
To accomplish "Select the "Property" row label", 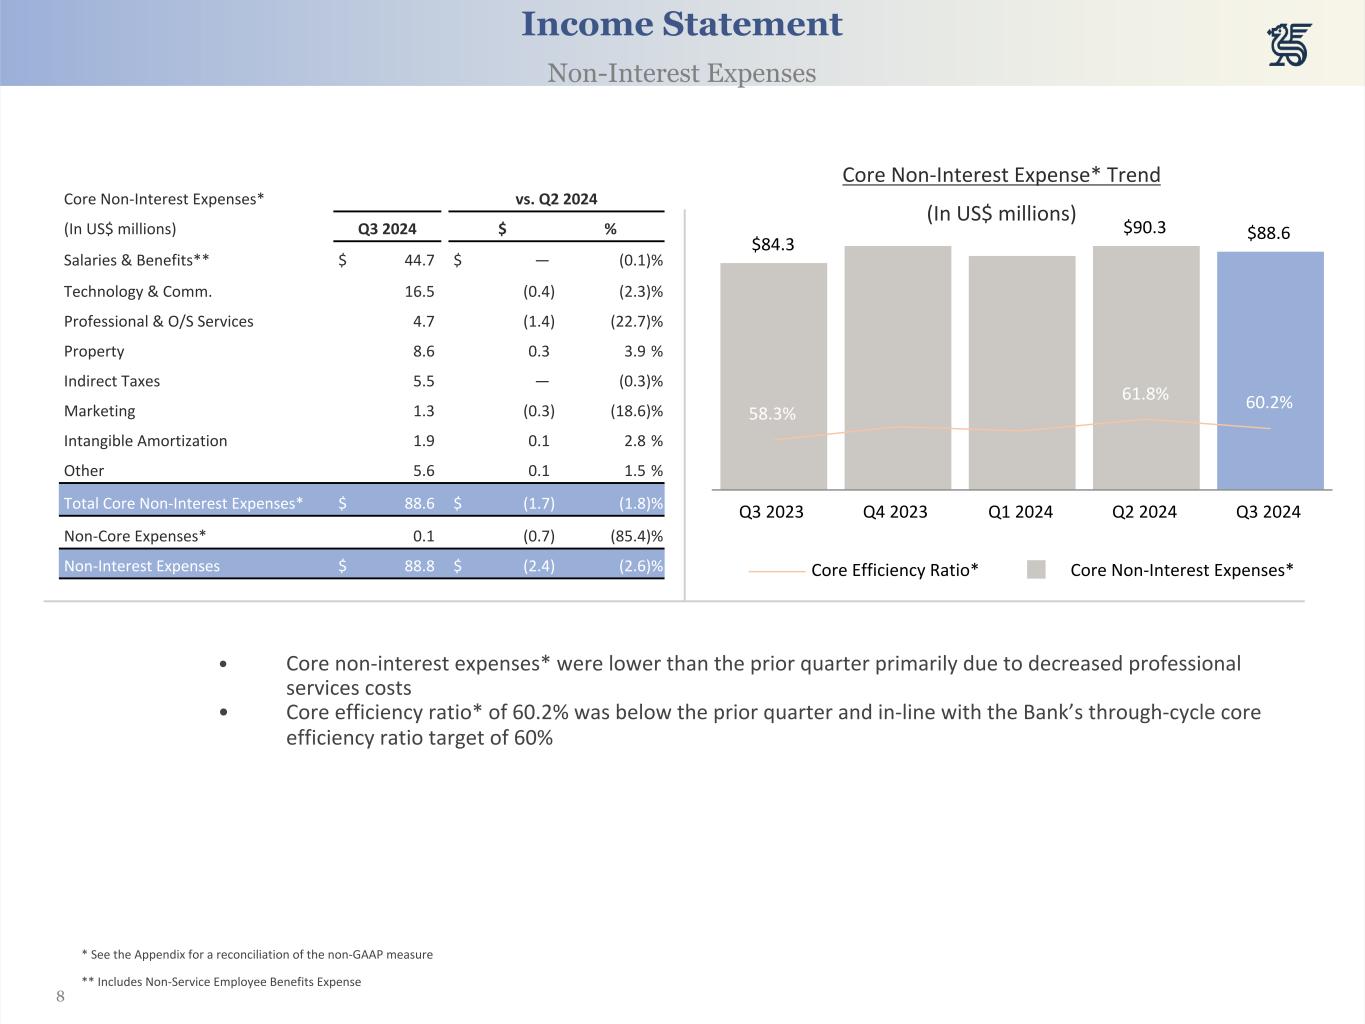I will click(x=94, y=351).
